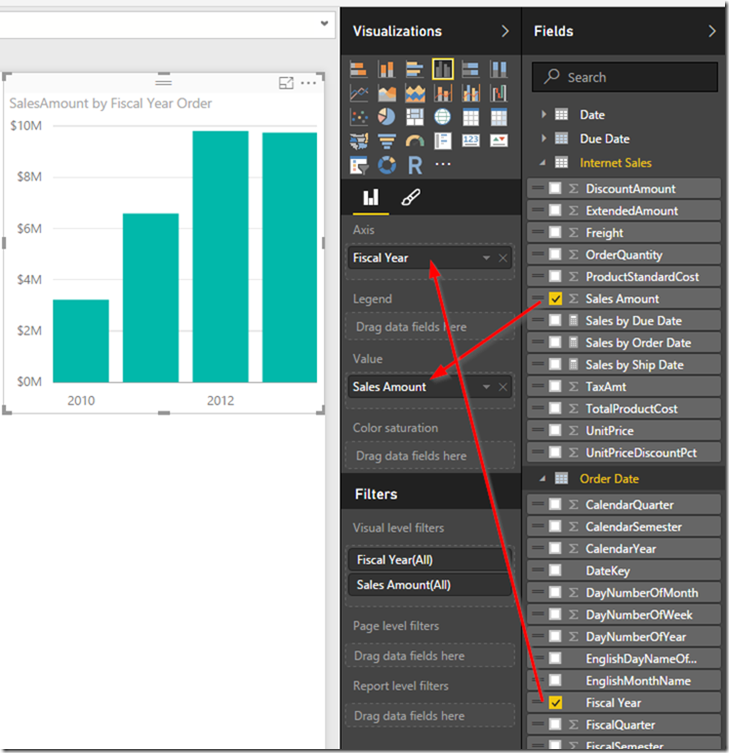Select the line chart visualization
The width and height of the screenshot is (729, 753).
point(359,93)
